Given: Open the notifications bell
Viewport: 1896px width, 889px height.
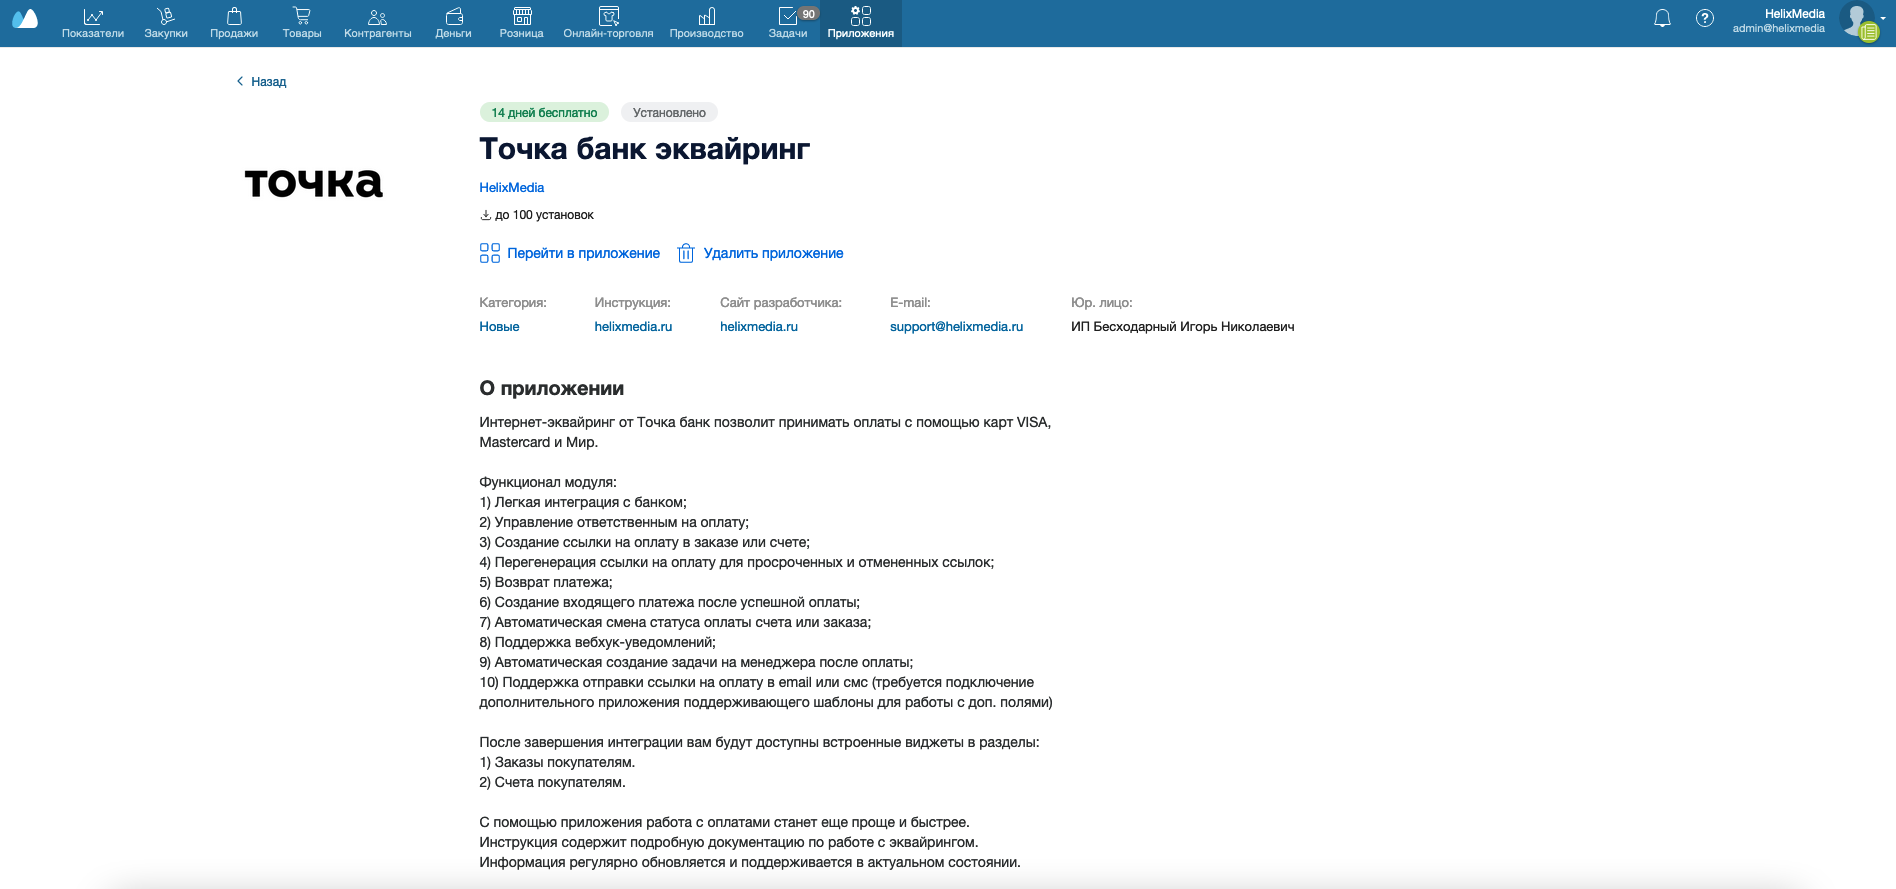Looking at the screenshot, I should click(1662, 19).
